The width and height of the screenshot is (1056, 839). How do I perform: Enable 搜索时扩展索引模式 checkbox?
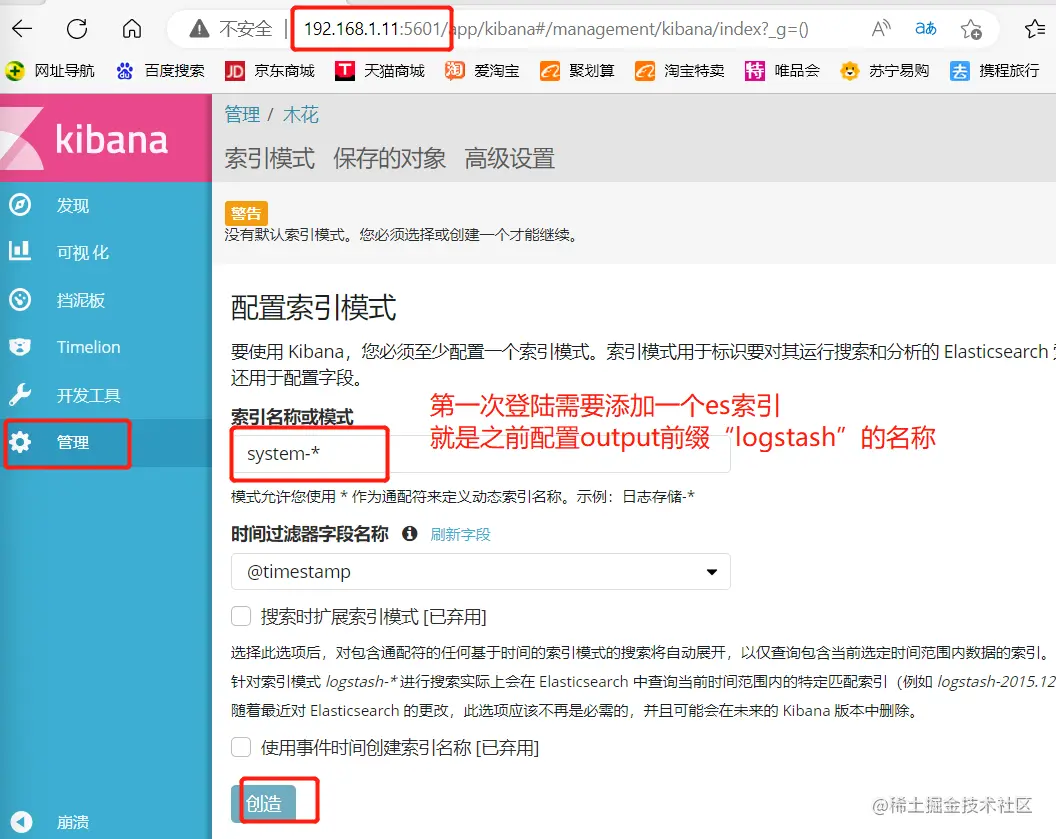[241, 616]
